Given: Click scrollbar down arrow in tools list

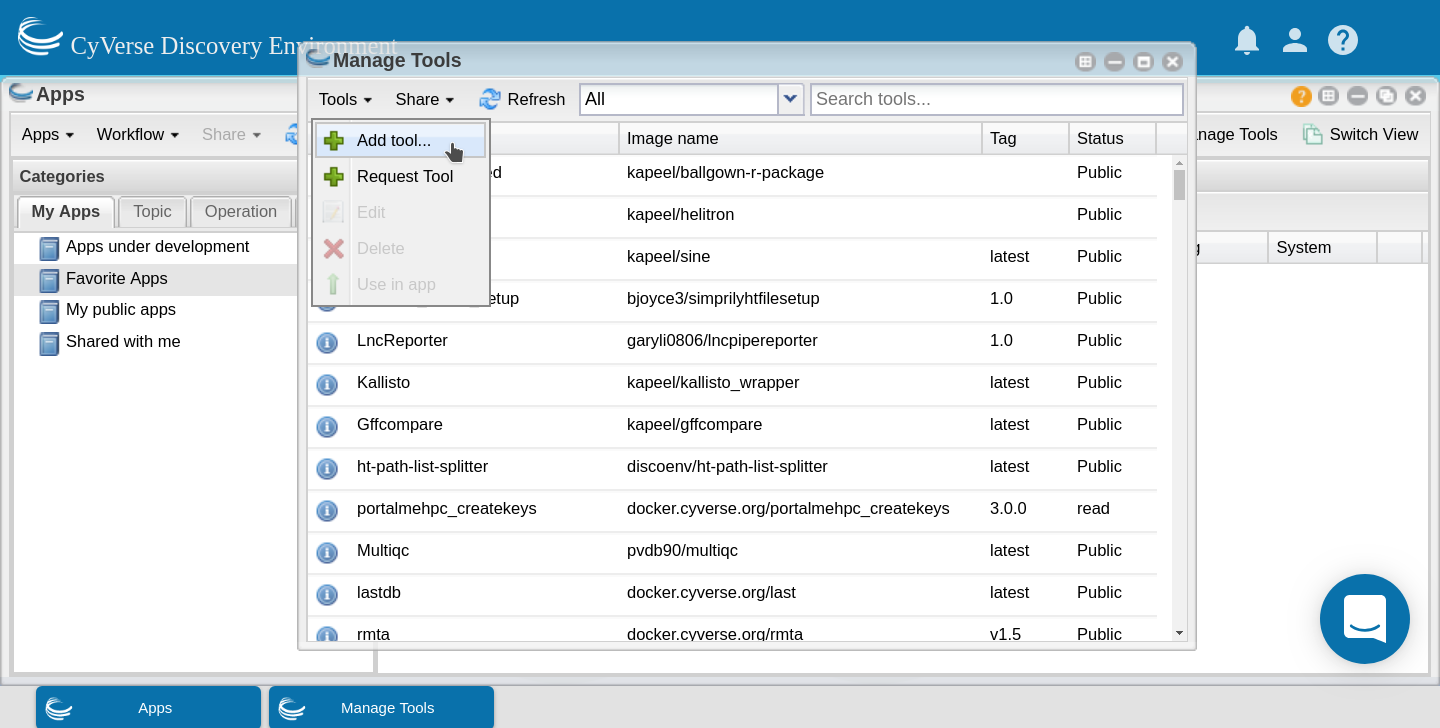Looking at the screenshot, I should [1179, 633].
